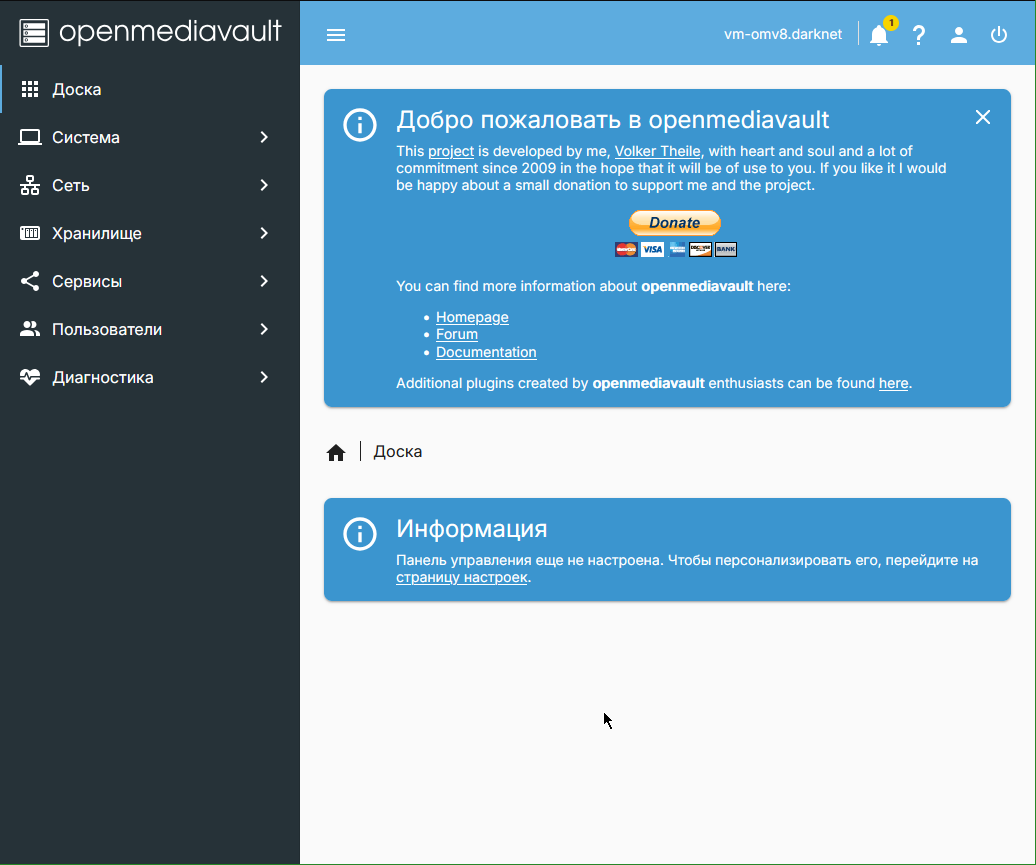Open the project link

tap(451, 151)
